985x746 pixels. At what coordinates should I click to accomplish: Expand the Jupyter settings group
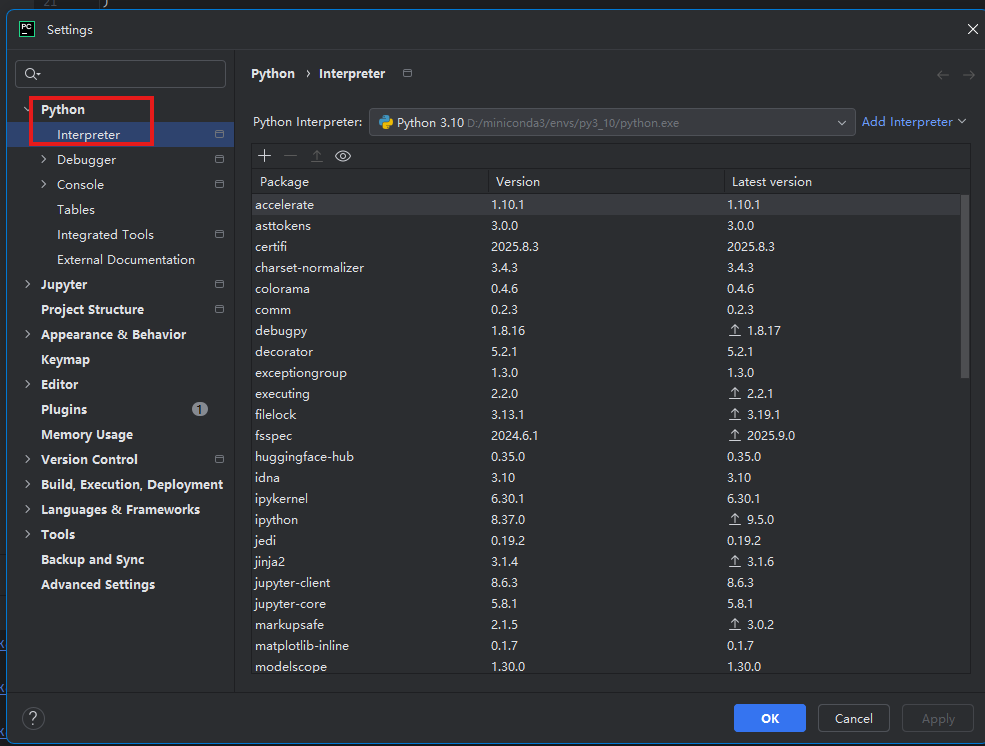27,284
